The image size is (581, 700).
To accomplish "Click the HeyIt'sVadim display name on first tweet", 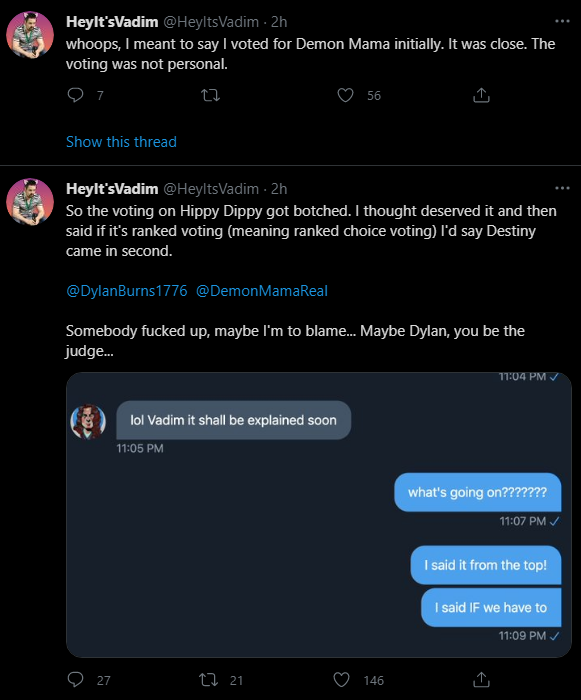I will click(112, 21).
